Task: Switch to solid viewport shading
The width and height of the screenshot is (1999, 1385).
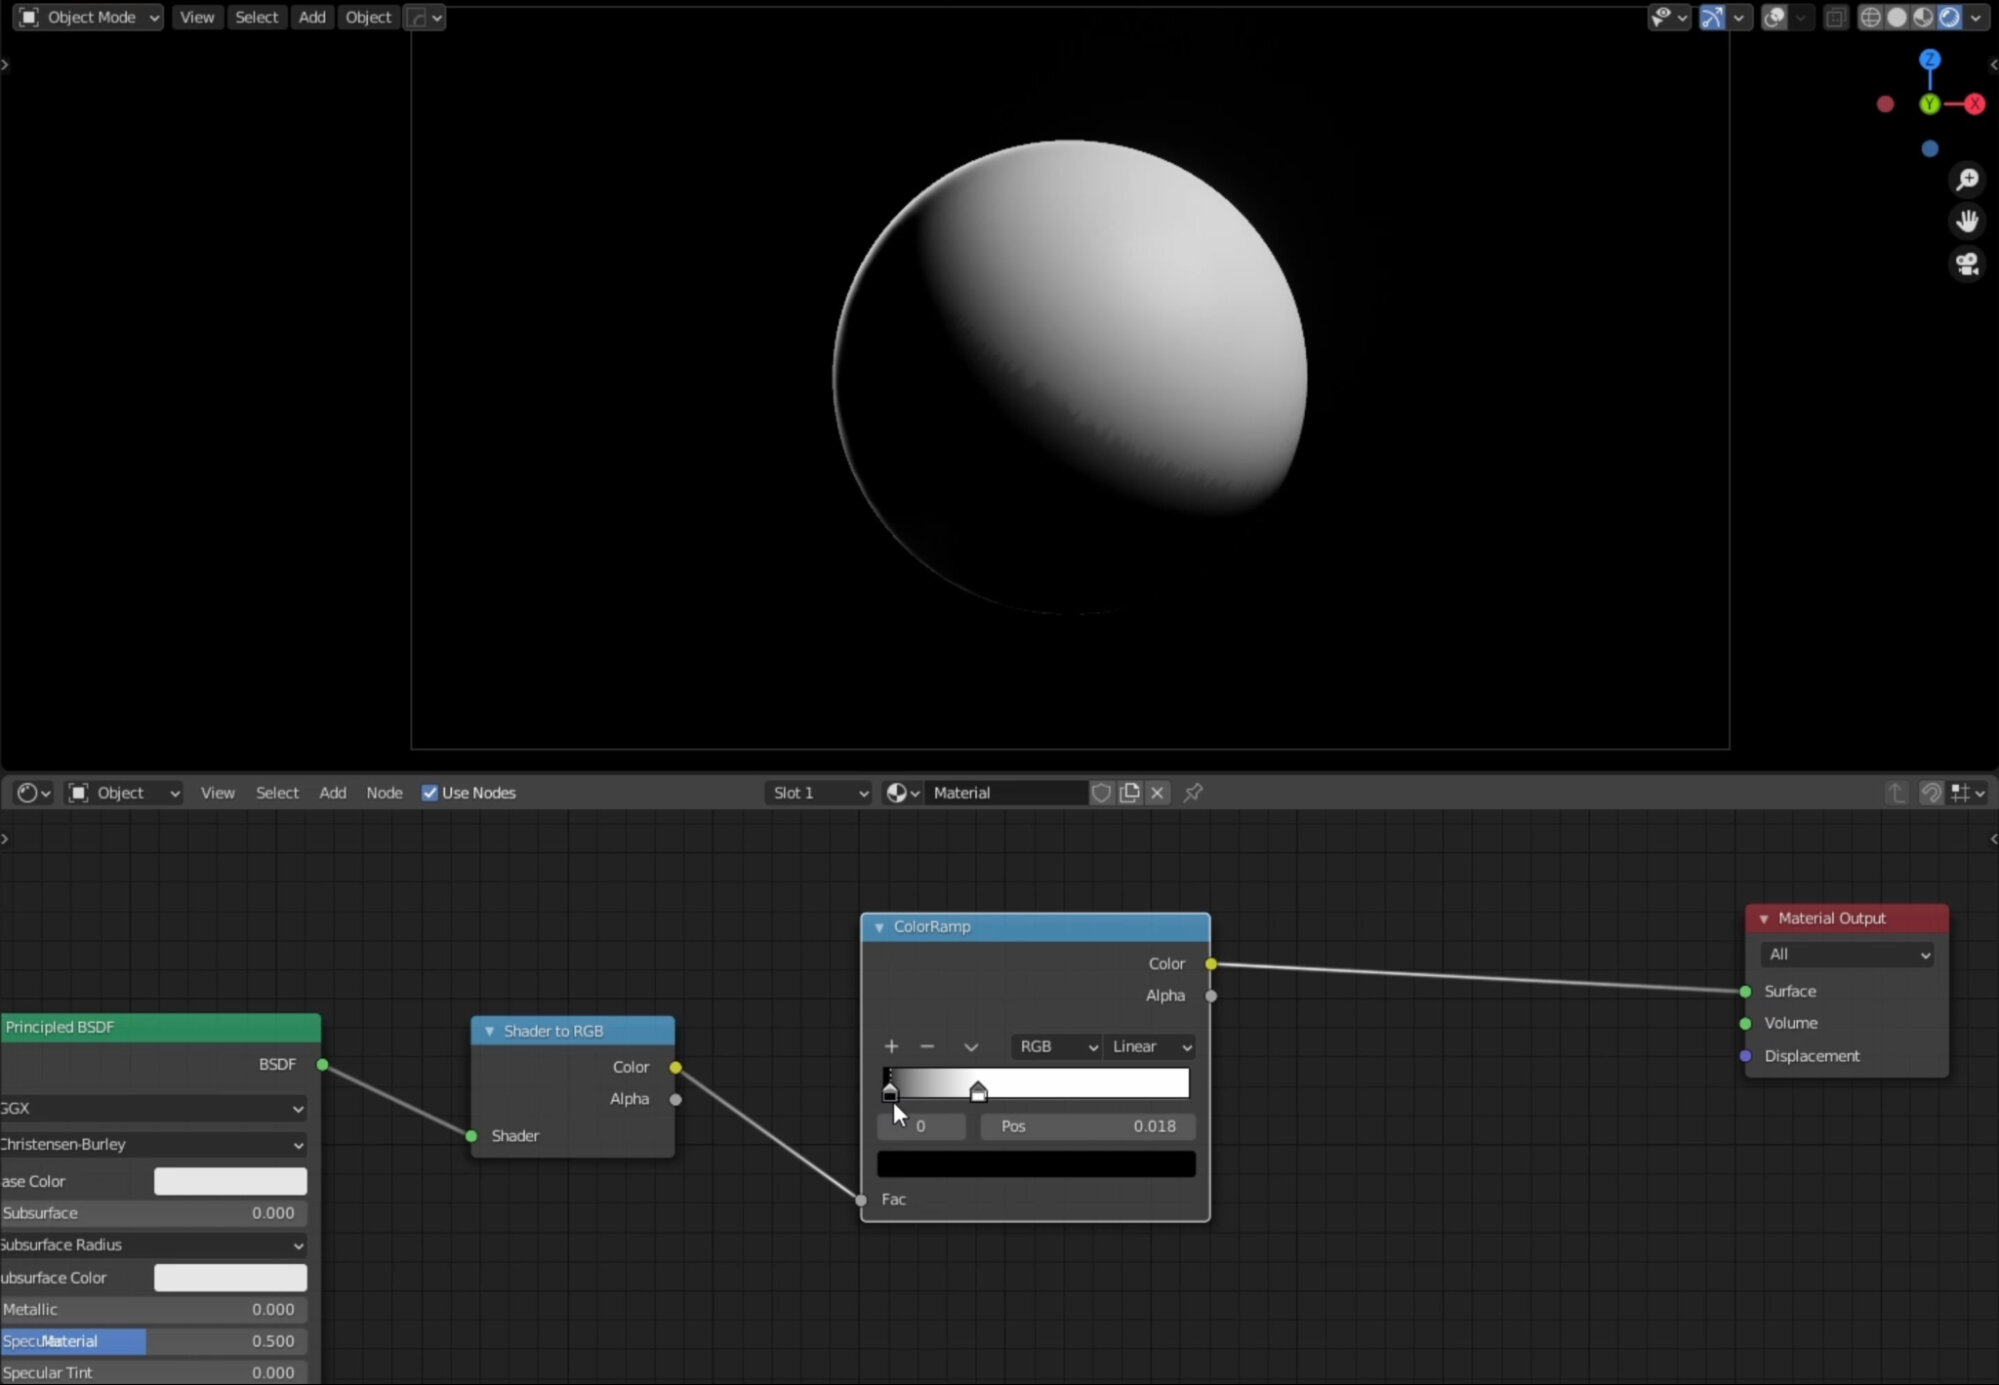Action: pos(1897,17)
